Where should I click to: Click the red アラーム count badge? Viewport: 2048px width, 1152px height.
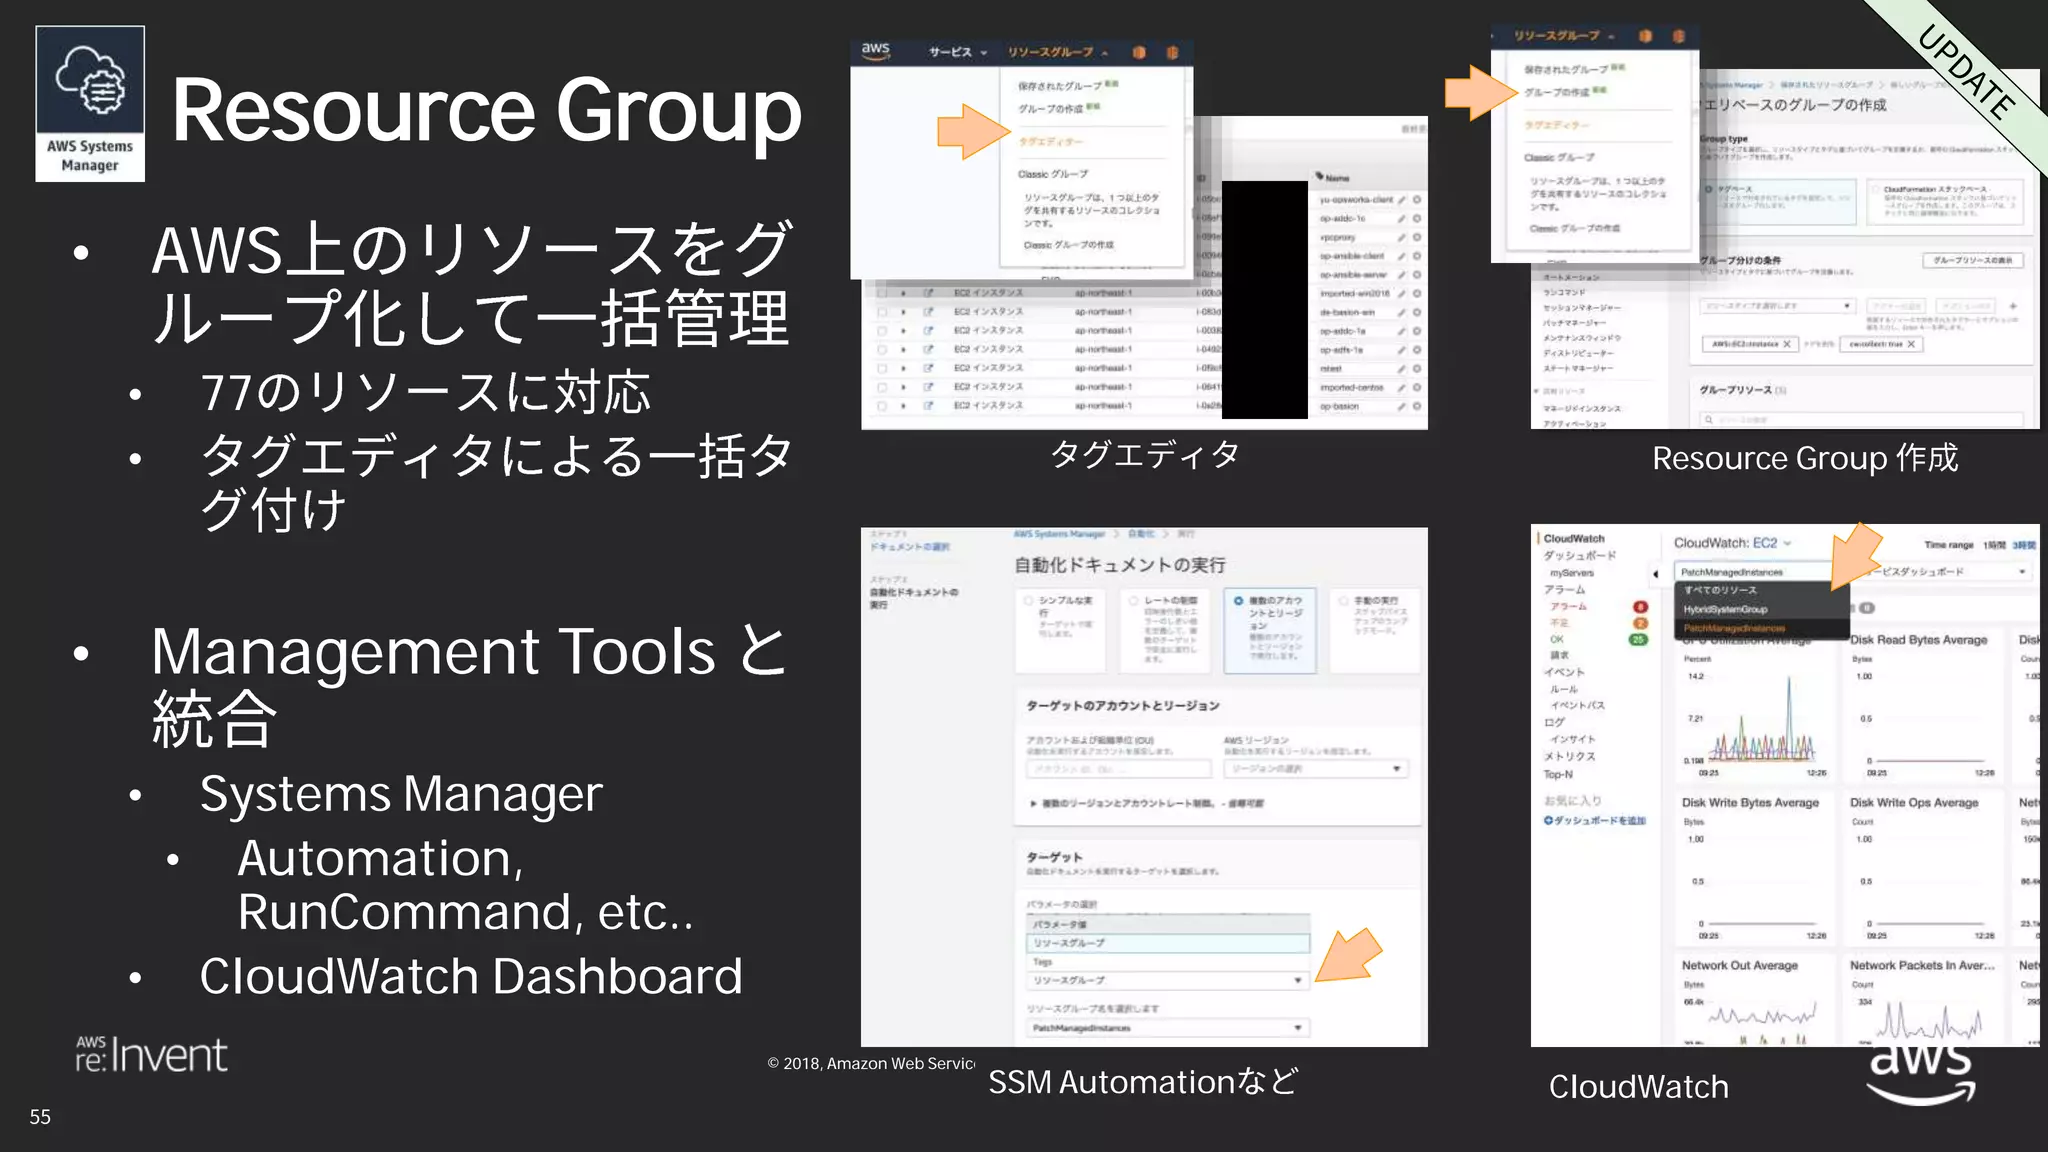pyautogui.click(x=1640, y=607)
